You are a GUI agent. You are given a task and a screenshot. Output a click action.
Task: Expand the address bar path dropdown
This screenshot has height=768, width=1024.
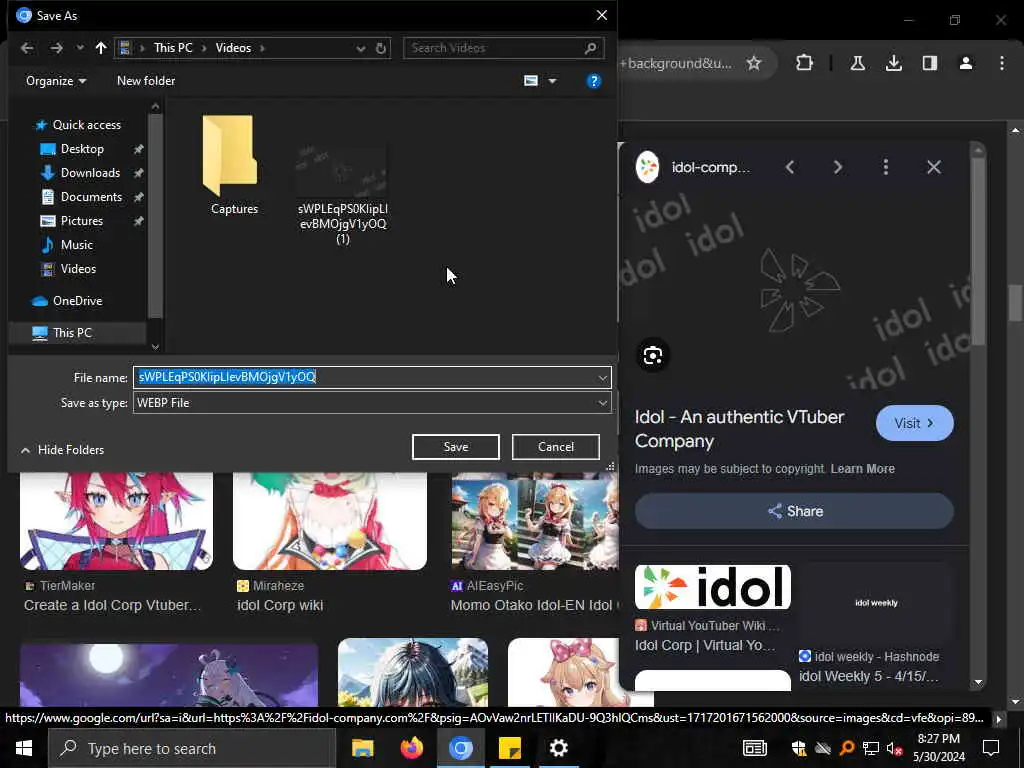tap(360, 48)
